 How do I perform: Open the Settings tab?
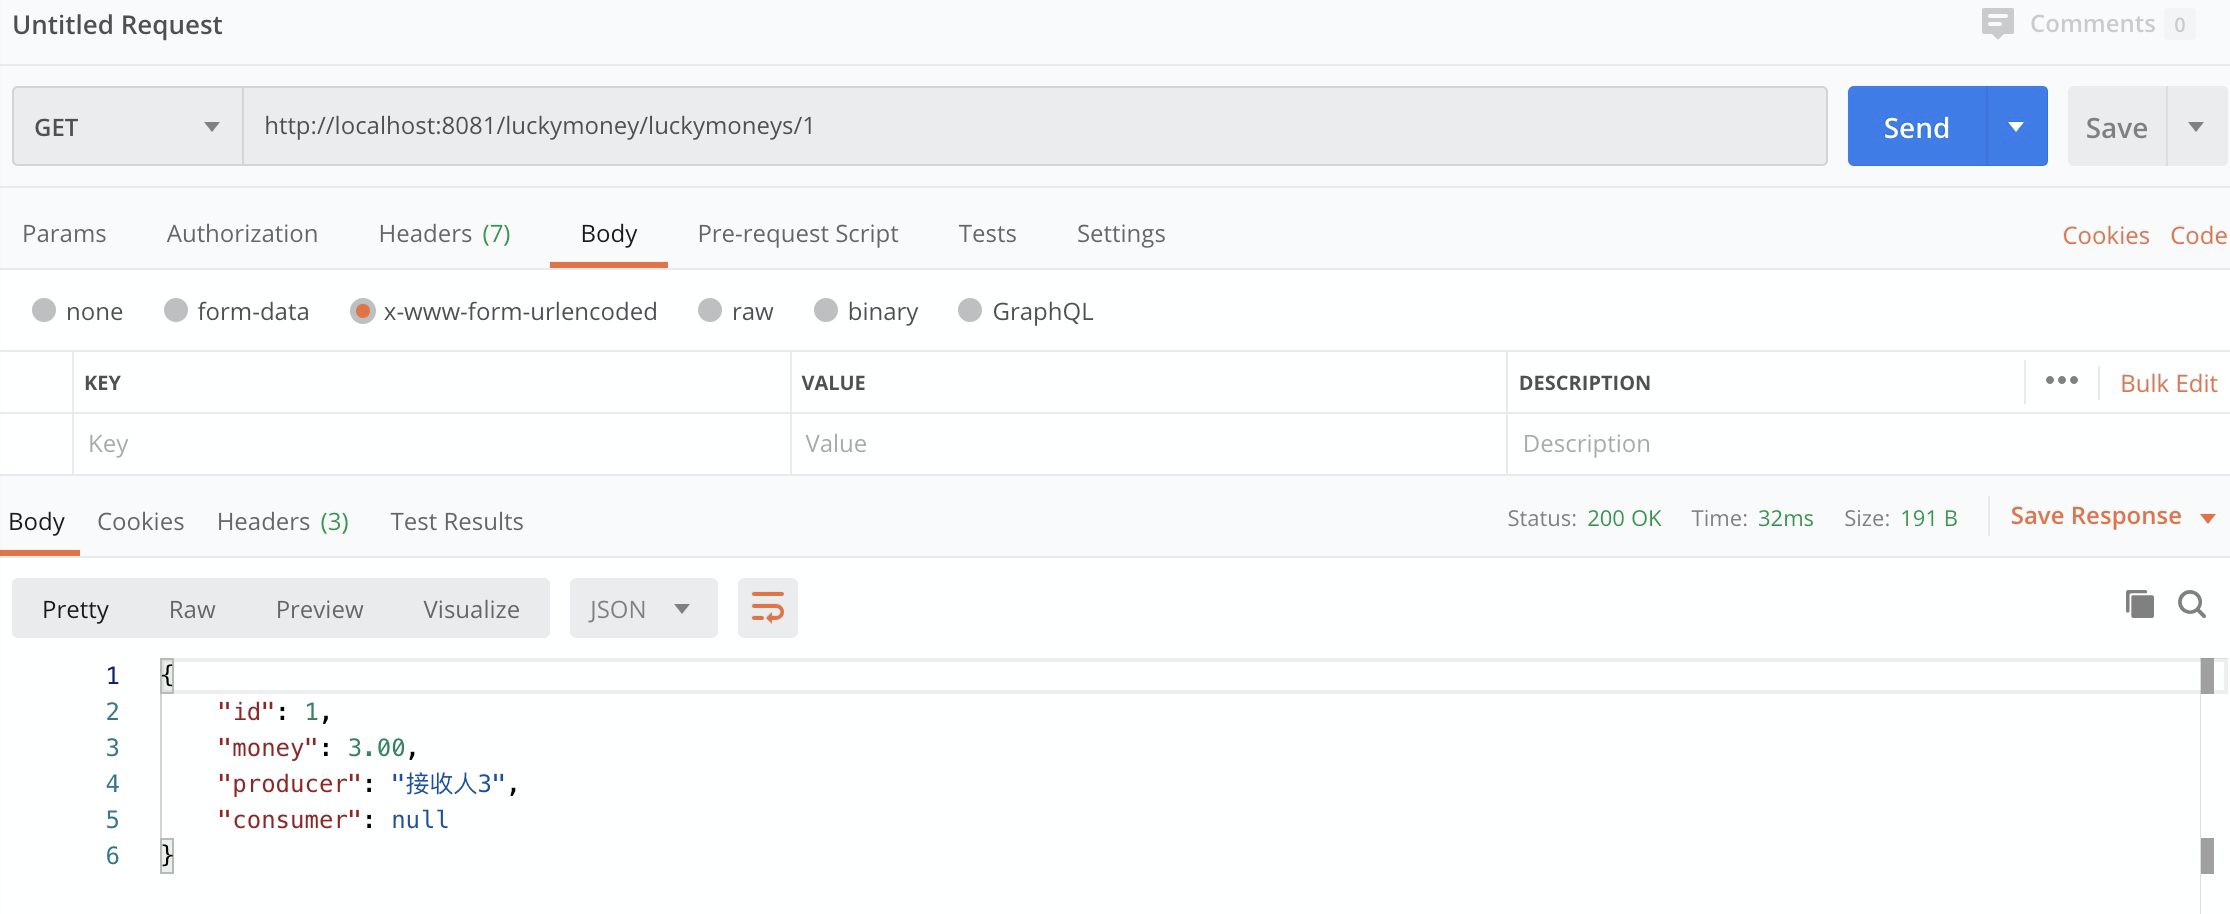(1121, 233)
